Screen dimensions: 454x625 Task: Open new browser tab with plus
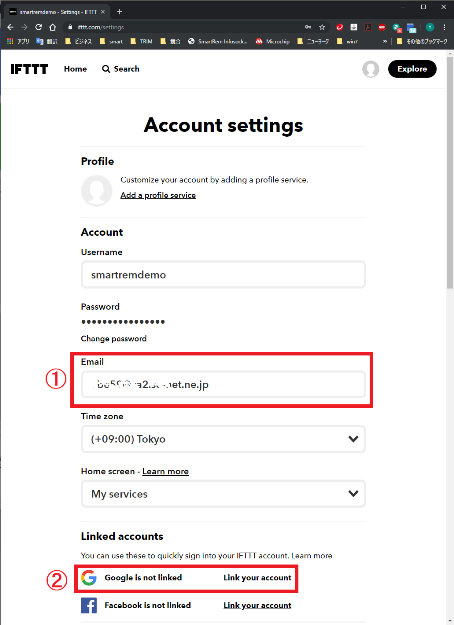pyautogui.click(x=119, y=12)
